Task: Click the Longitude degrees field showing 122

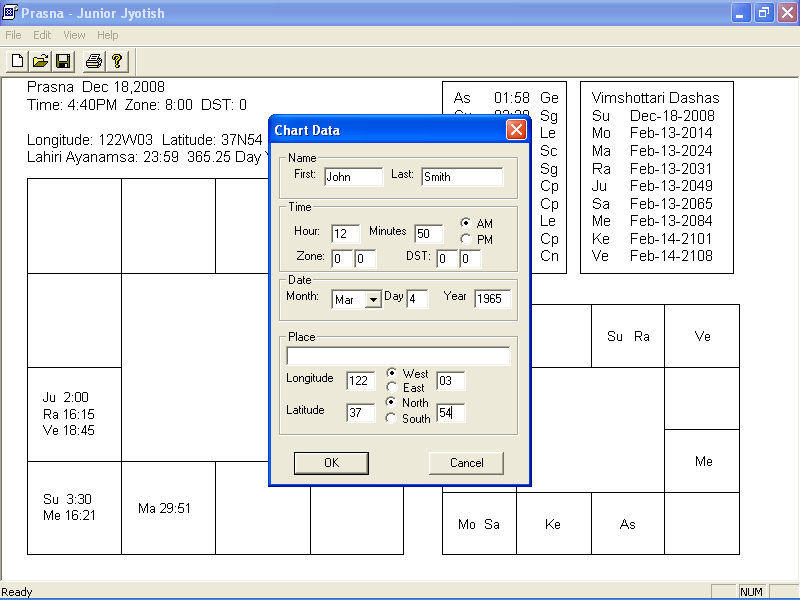Action: pyautogui.click(x=360, y=381)
